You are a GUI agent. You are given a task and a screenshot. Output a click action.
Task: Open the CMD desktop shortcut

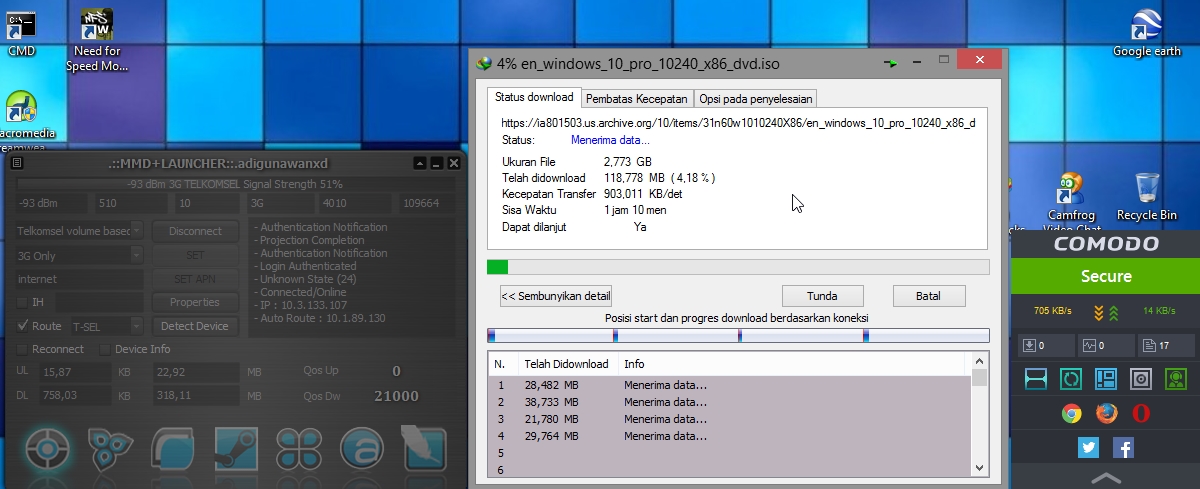click(x=21, y=33)
